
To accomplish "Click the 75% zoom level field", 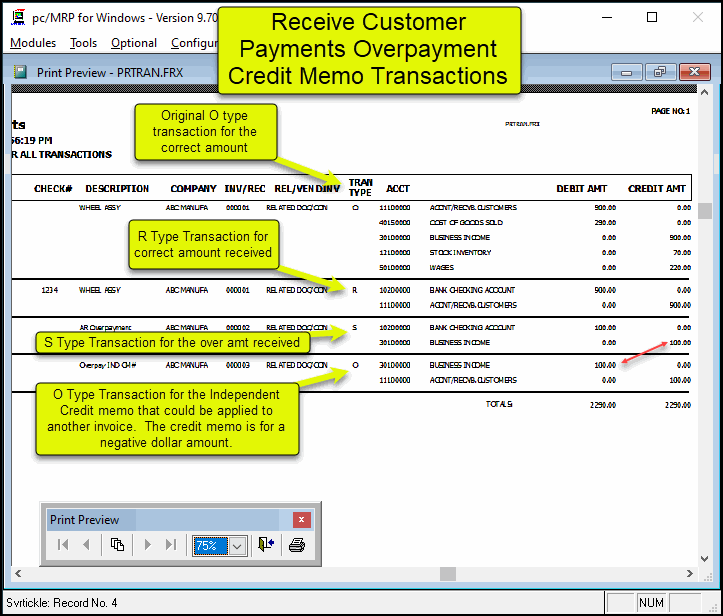I will coord(210,545).
